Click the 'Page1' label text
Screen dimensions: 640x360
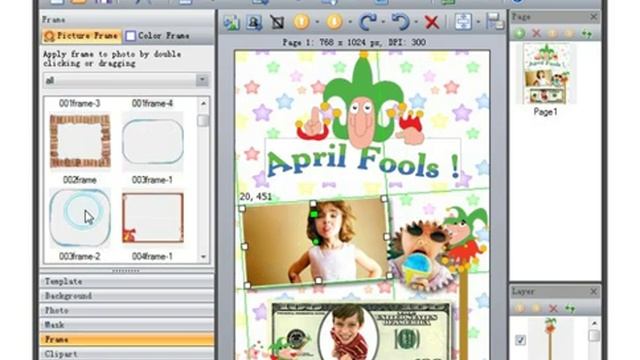click(546, 112)
